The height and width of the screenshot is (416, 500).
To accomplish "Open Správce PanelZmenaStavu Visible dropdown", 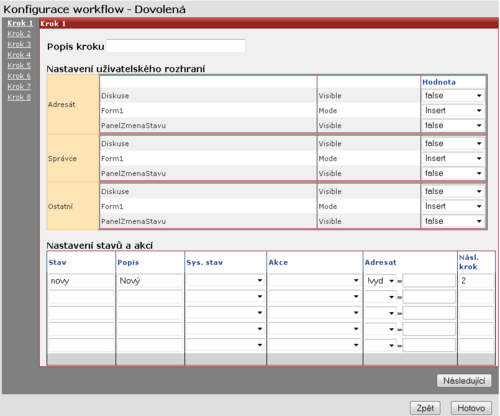I will tap(453, 173).
